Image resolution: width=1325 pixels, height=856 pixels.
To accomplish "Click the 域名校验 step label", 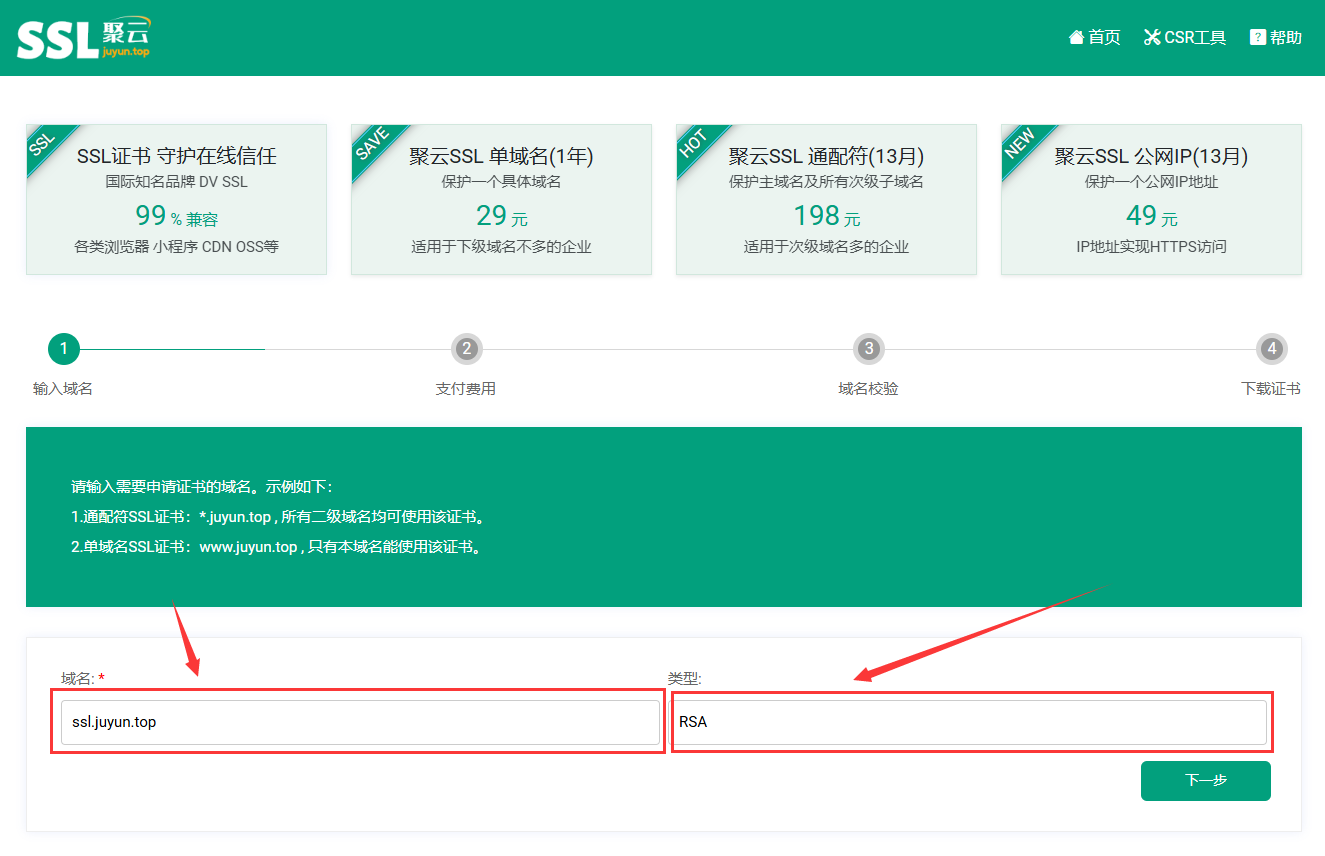I will pos(869,389).
